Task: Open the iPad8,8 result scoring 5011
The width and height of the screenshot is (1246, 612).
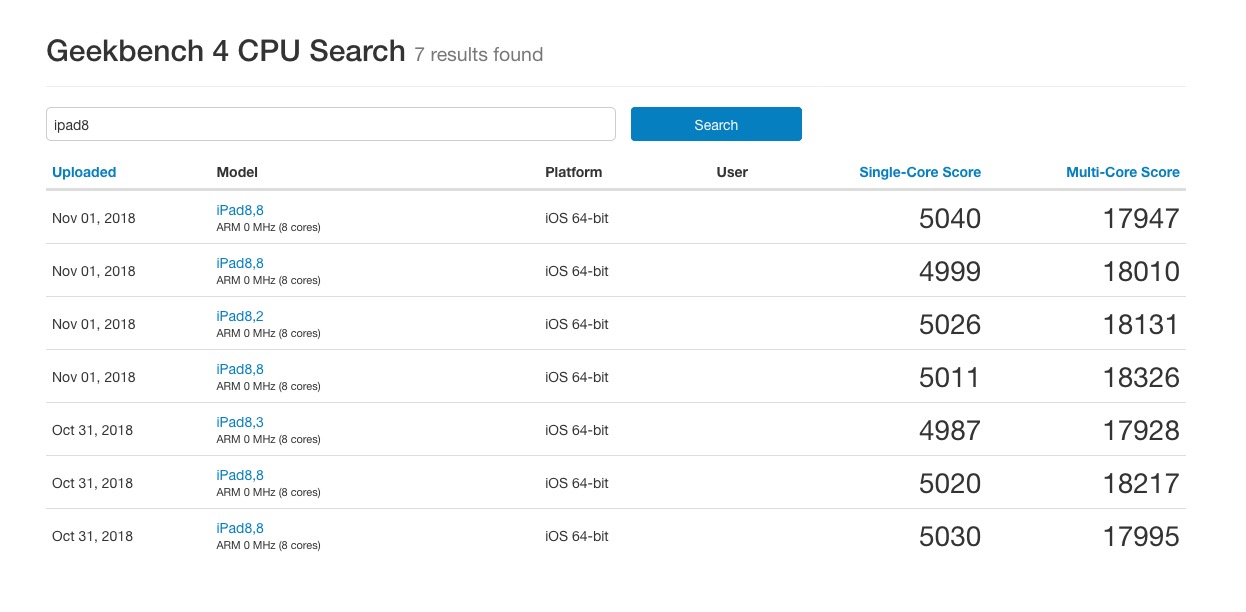Action: tap(240, 369)
